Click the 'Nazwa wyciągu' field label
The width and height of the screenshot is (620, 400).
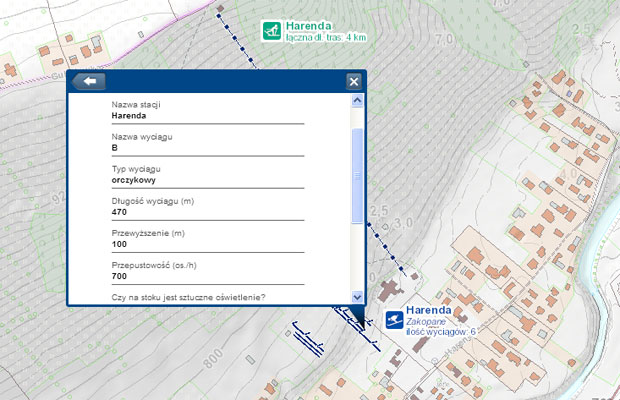pos(142,137)
